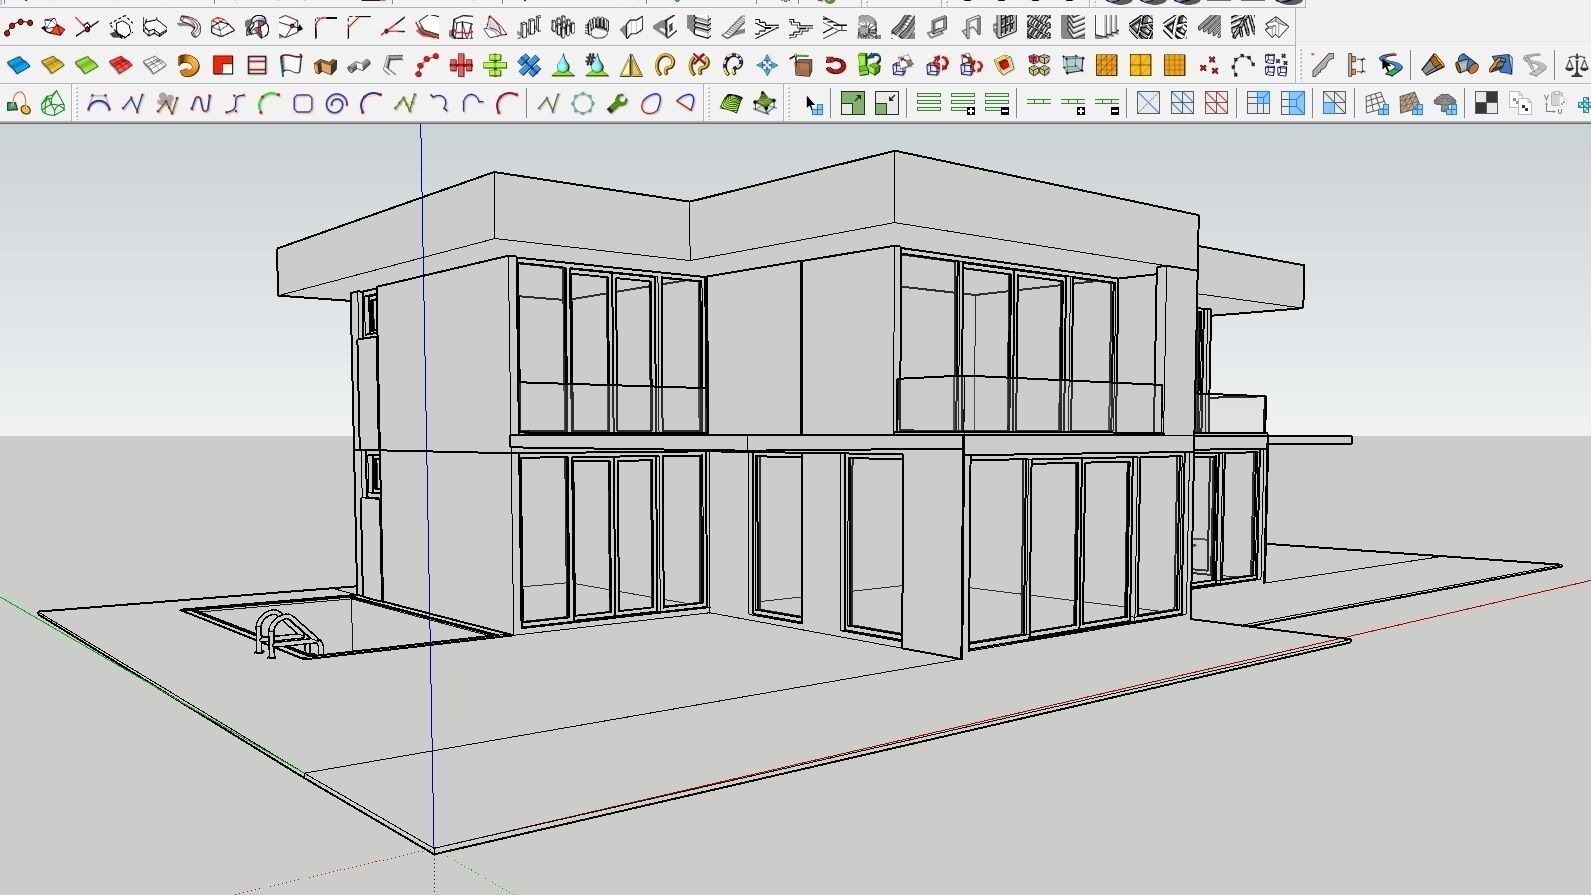Select the blue spiral curve tool
Image resolution: width=1591 pixels, height=895 pixels.
pyautogui.click(x=336, y=103)
